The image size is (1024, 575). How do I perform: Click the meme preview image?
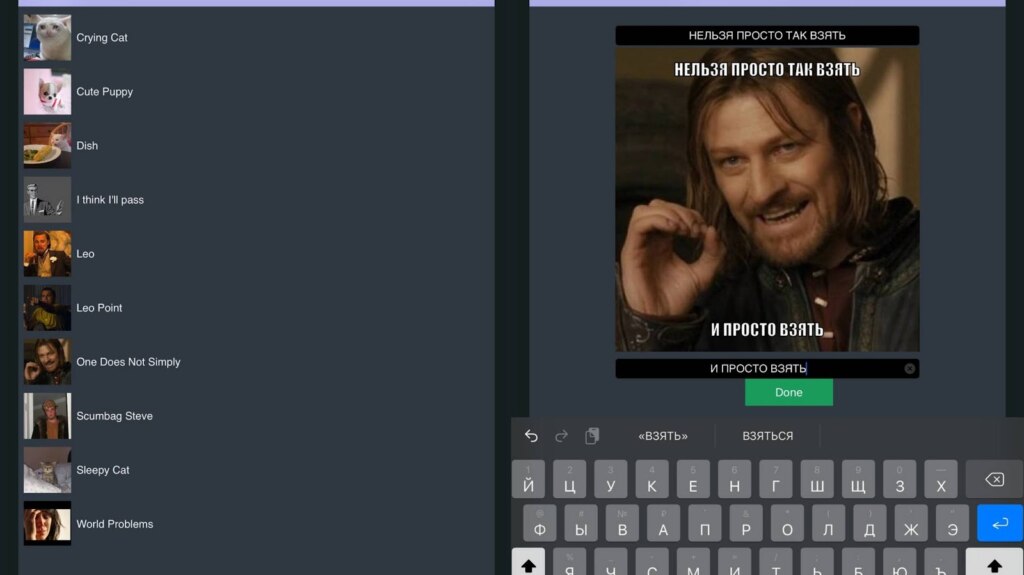click(767, 199)
